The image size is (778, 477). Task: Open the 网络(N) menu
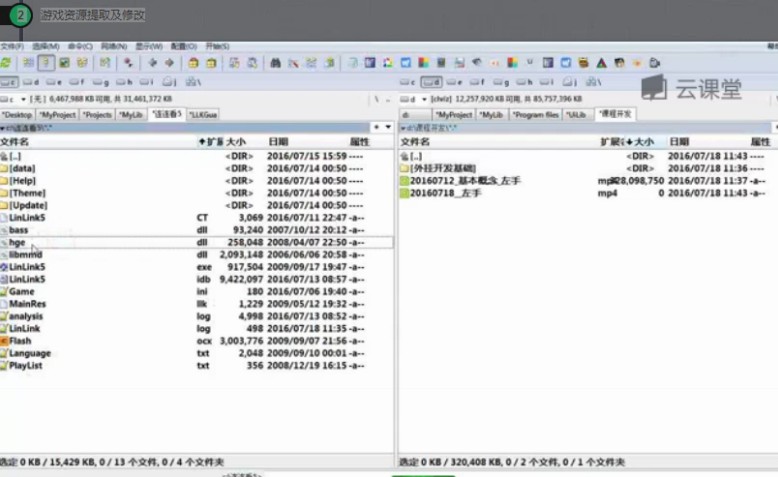[114, 46]
